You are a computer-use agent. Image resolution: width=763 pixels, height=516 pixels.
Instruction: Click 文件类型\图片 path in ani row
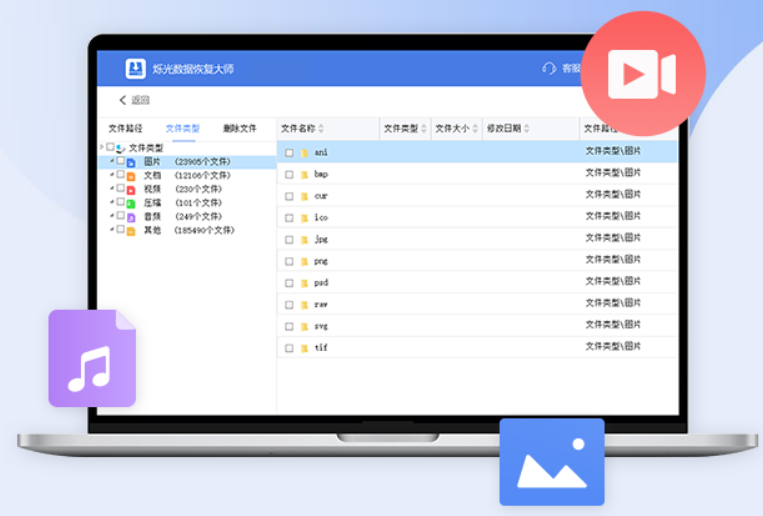[613, 151]
